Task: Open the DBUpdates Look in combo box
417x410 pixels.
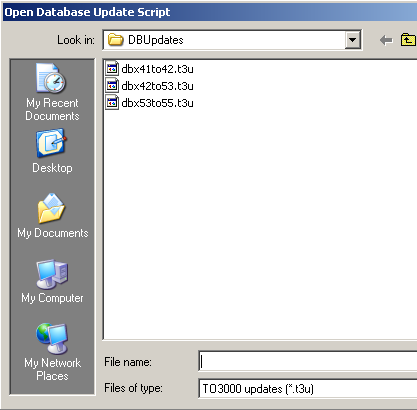Action: point(232,40)
